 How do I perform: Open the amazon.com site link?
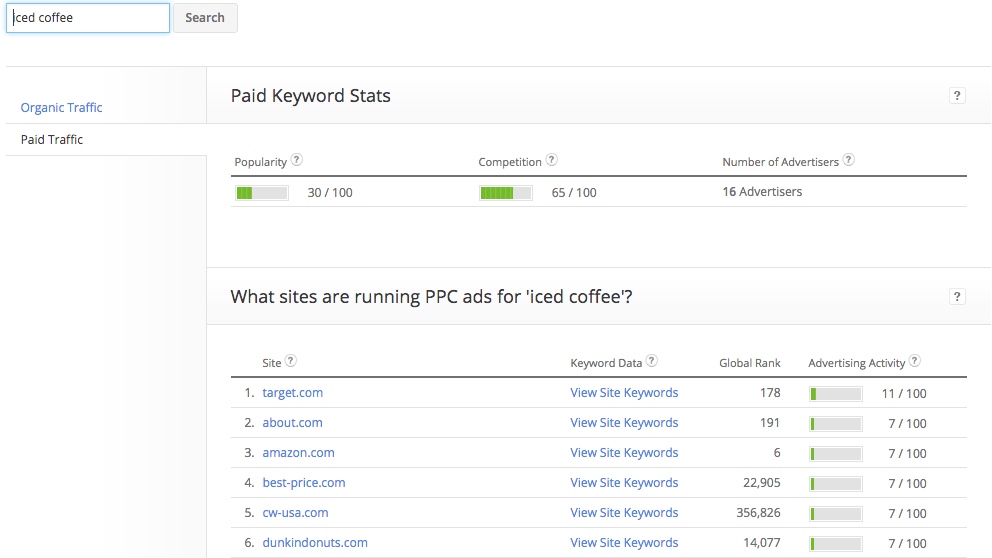pyautogui.click(x=298, y=453)
